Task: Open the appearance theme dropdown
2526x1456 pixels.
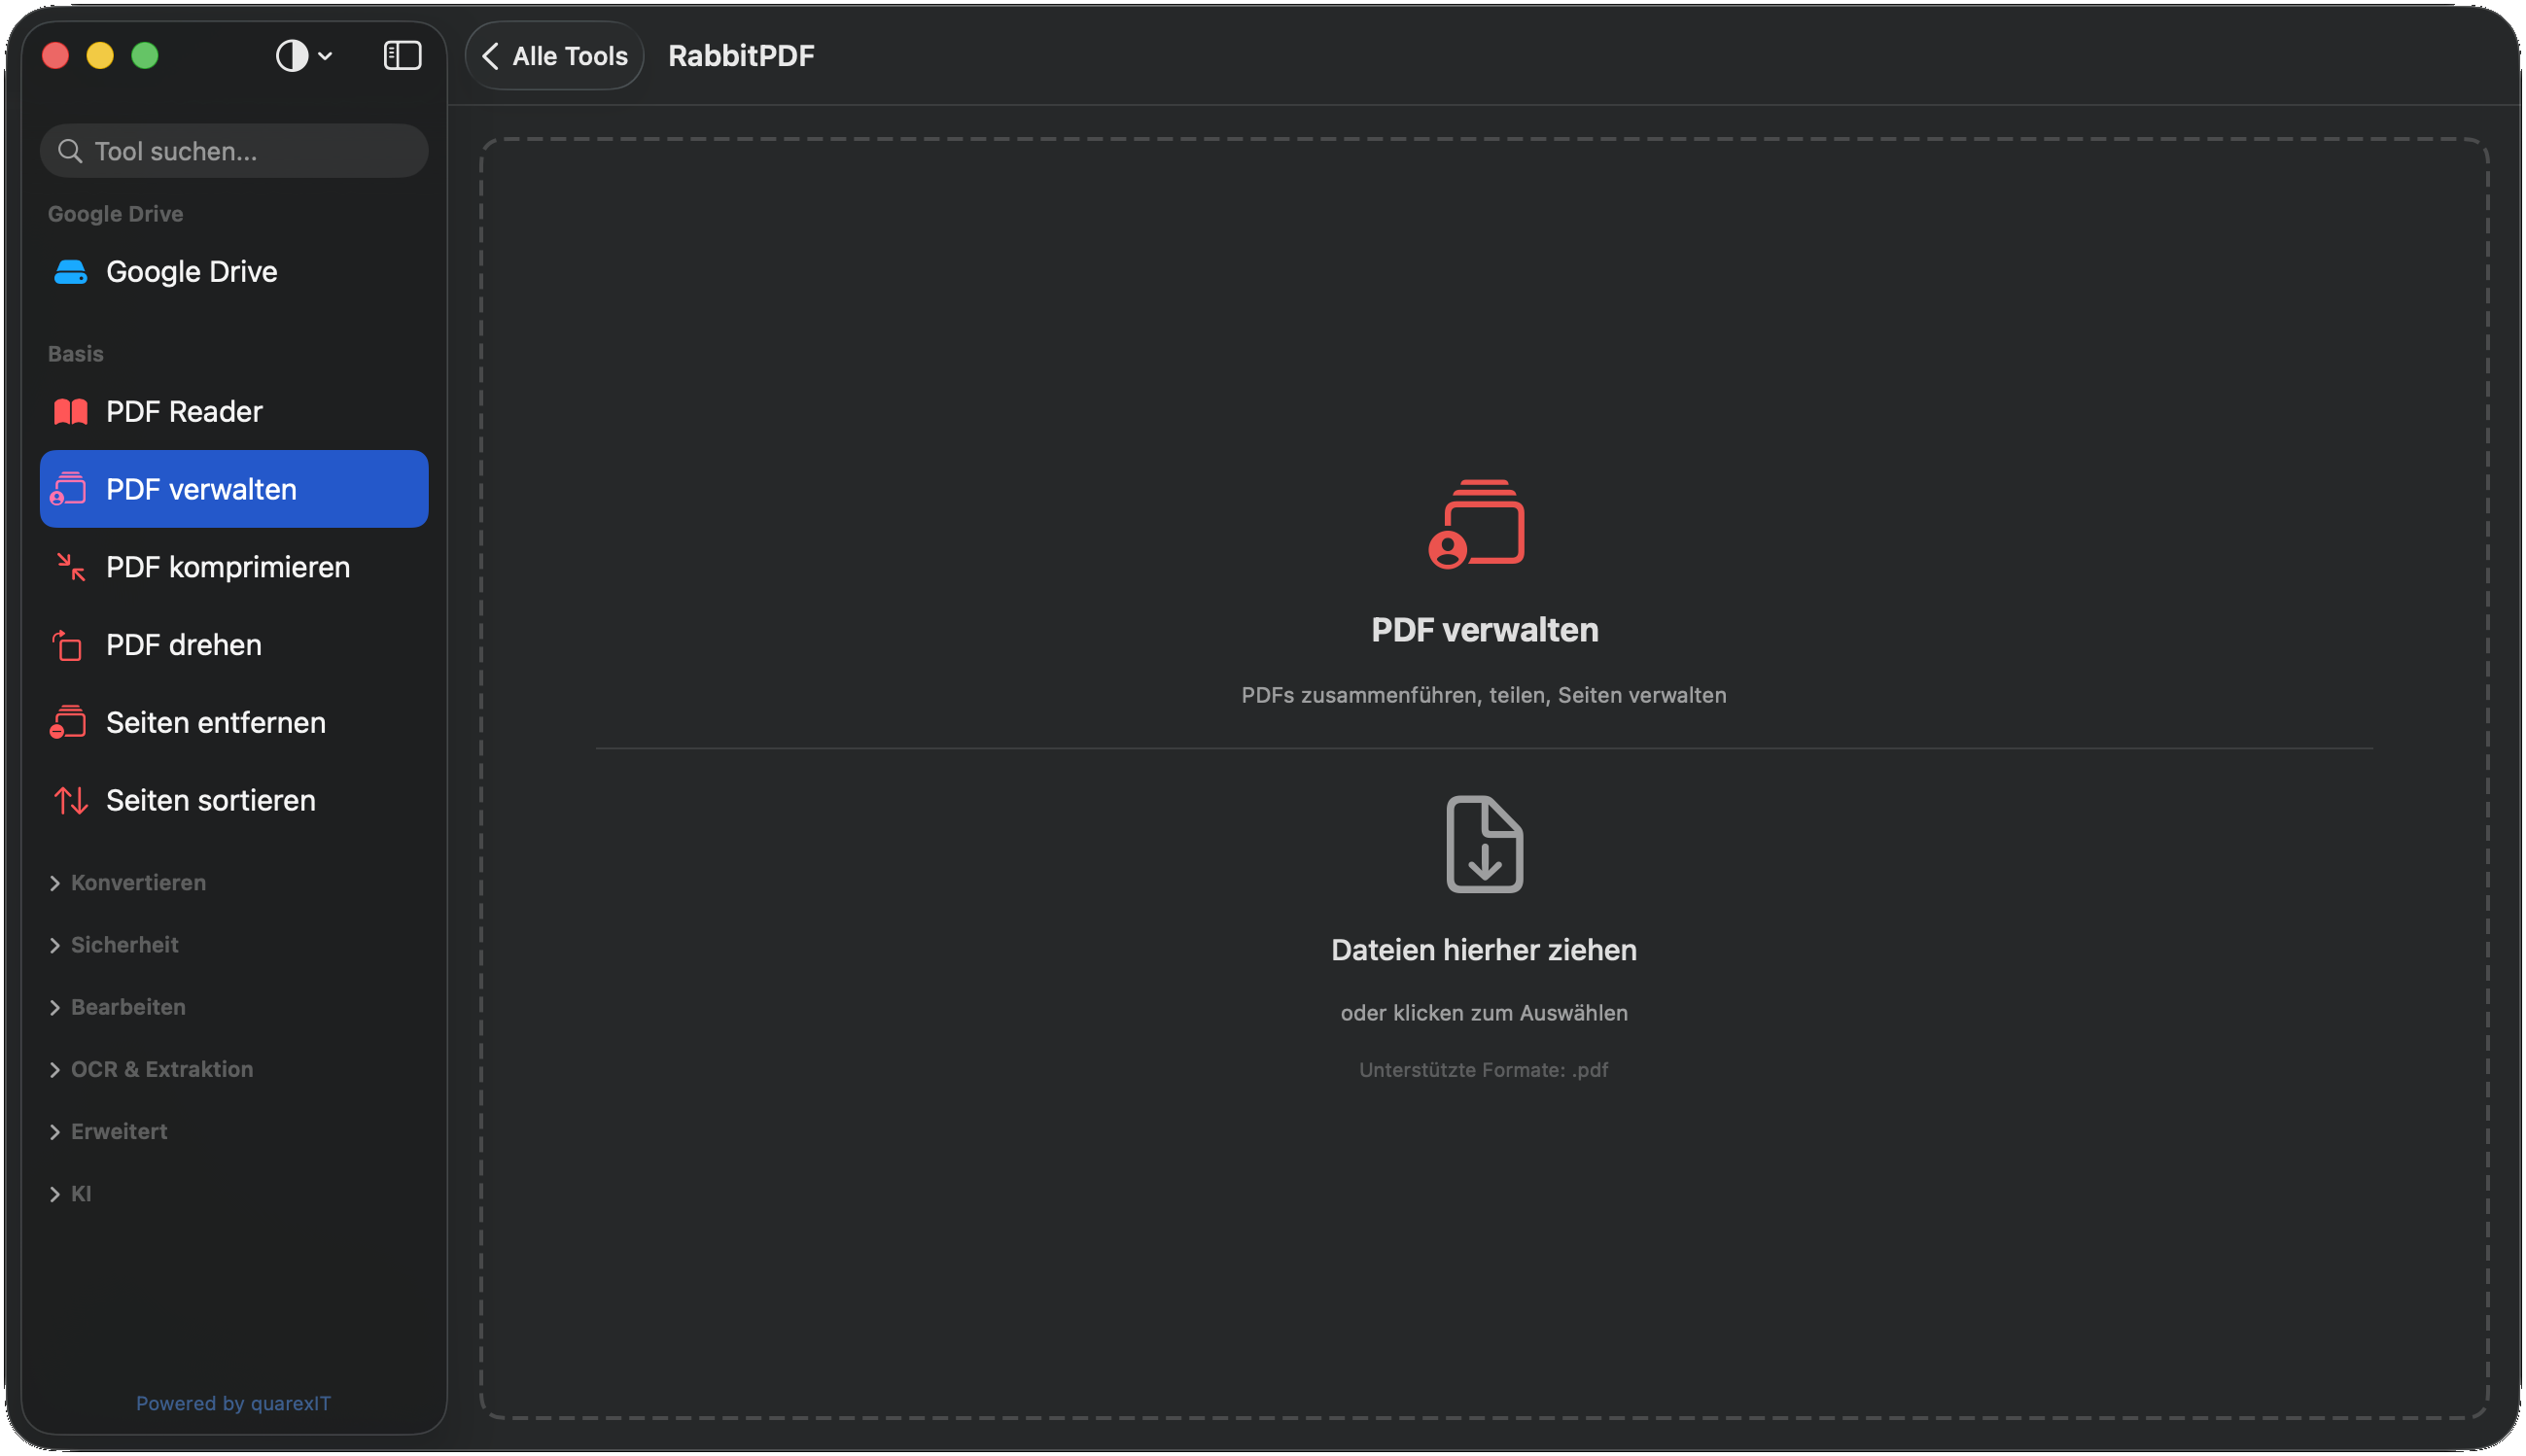Action: click(304, 56)
